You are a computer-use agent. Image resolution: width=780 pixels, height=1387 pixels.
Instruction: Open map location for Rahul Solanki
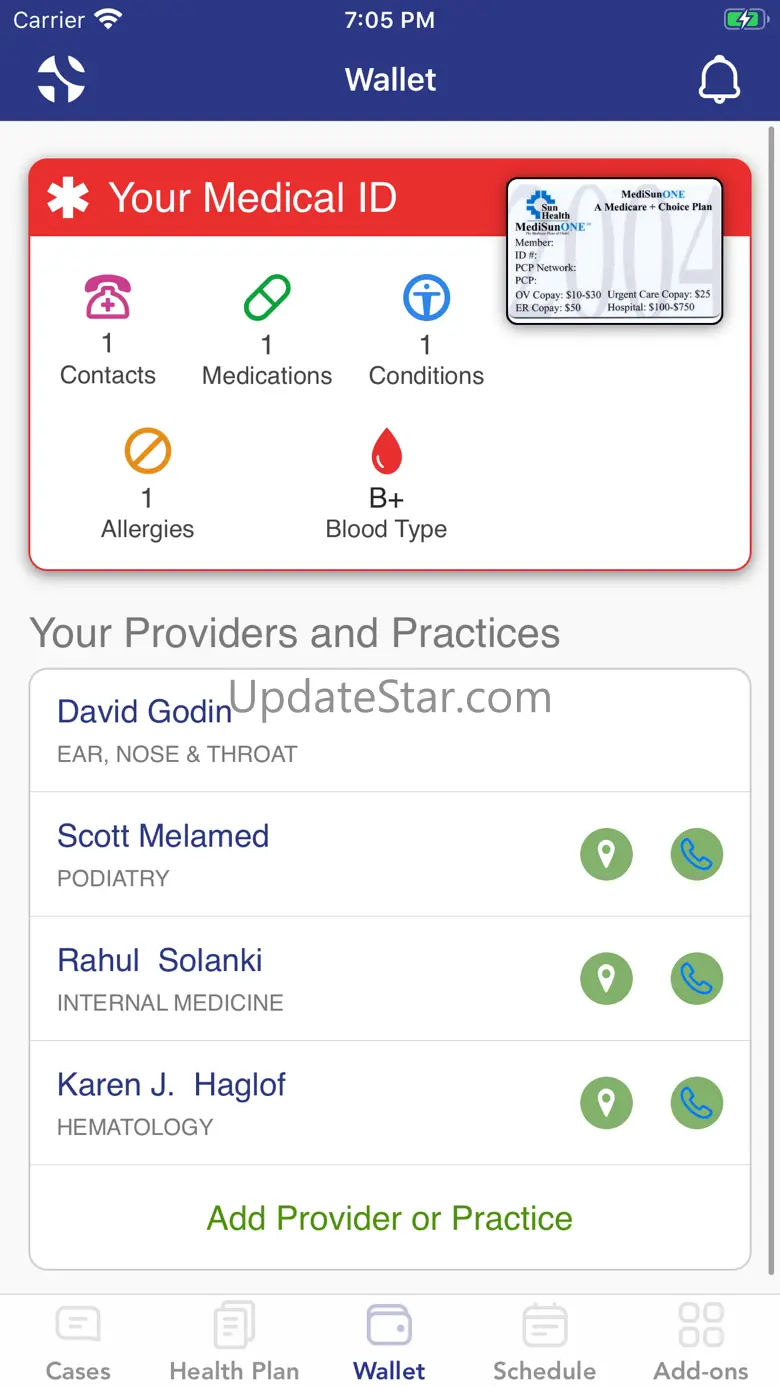click(x=606, y=978)
